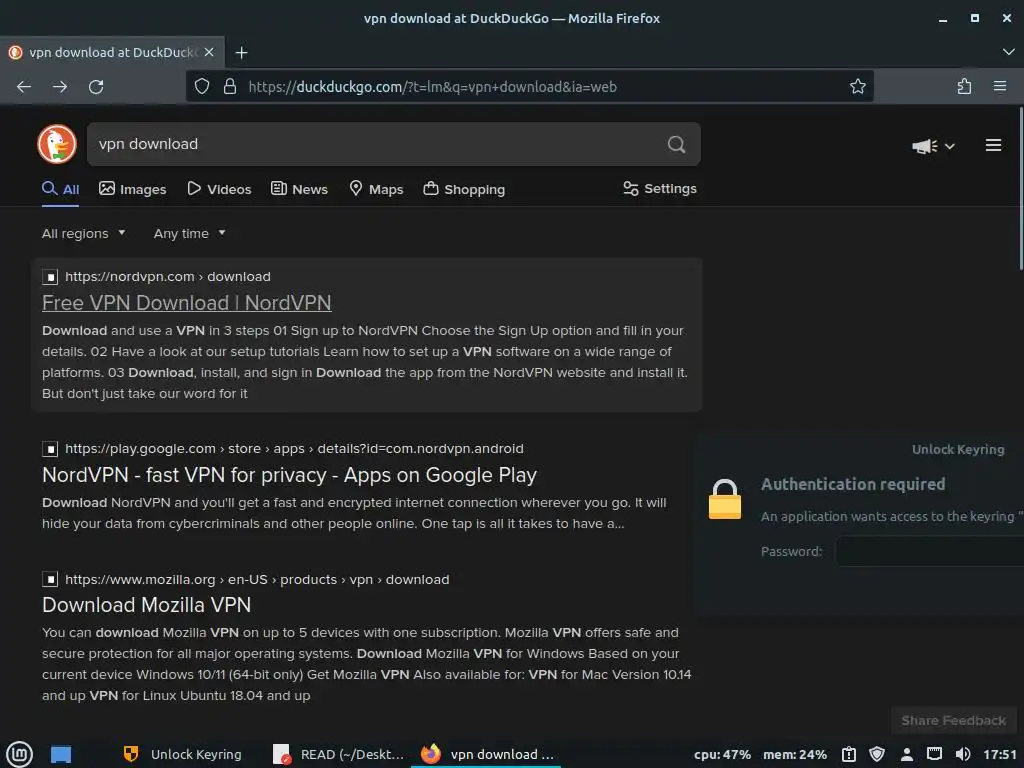
Task: Open Download Mozilla VPN result
Action: click(146, 605)
